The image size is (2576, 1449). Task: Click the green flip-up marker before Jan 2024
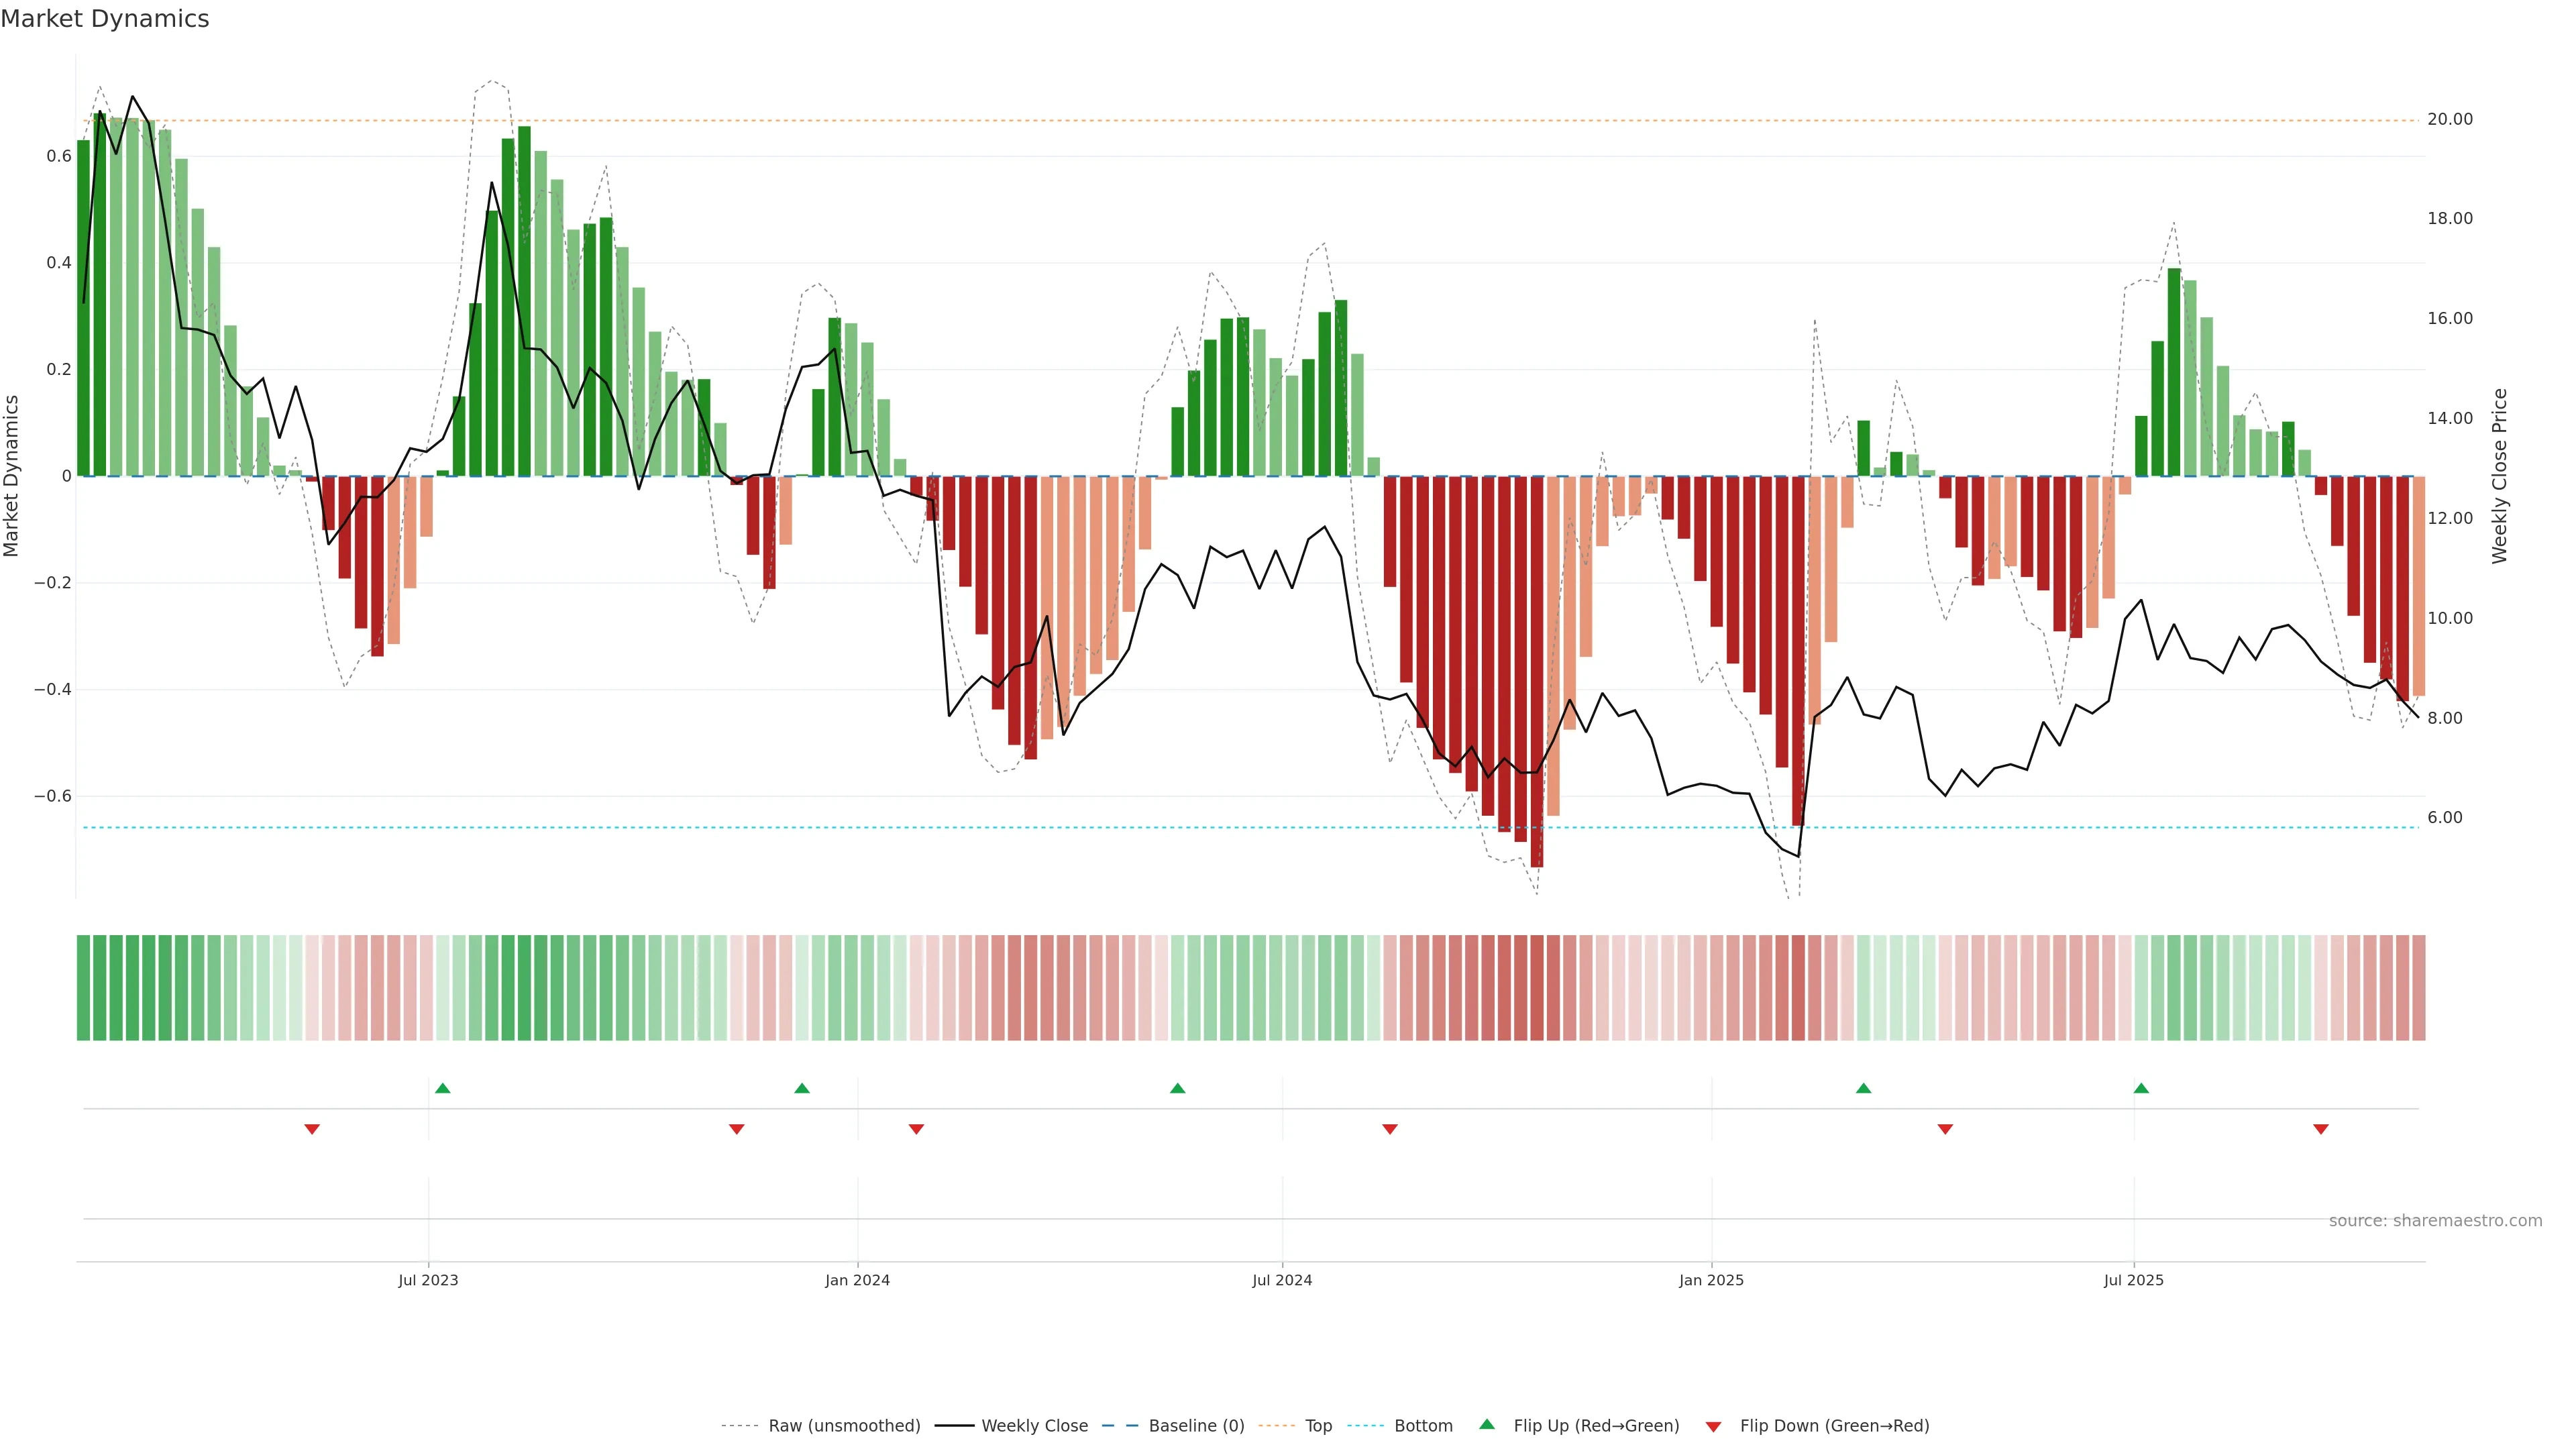tap(802, 1088)
